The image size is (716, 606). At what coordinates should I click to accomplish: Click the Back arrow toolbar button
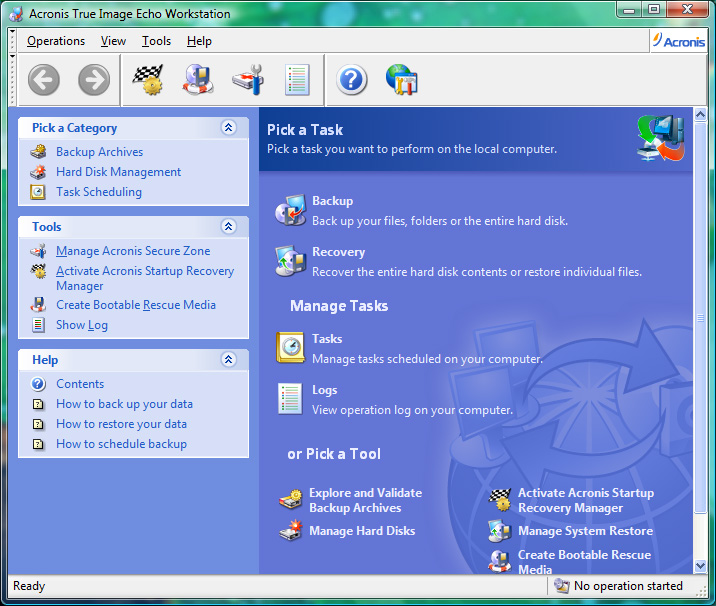(44, 80)
